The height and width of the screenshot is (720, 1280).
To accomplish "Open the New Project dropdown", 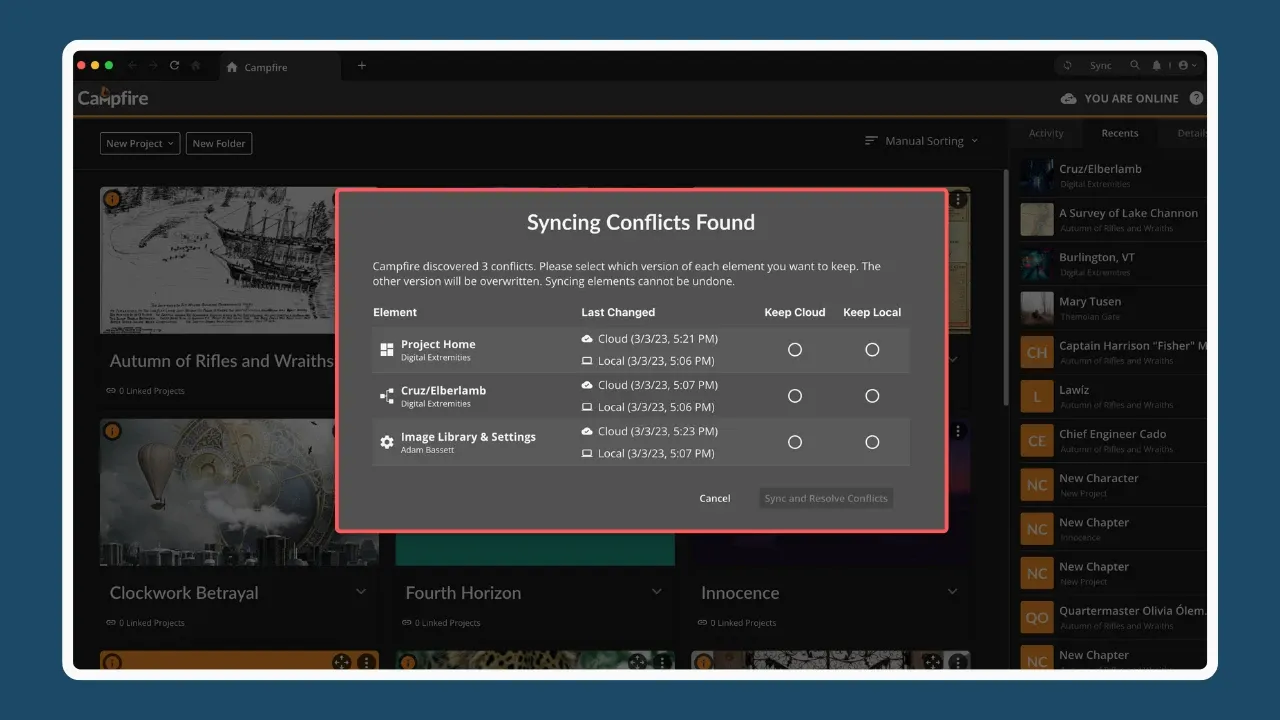I will 140,144.
